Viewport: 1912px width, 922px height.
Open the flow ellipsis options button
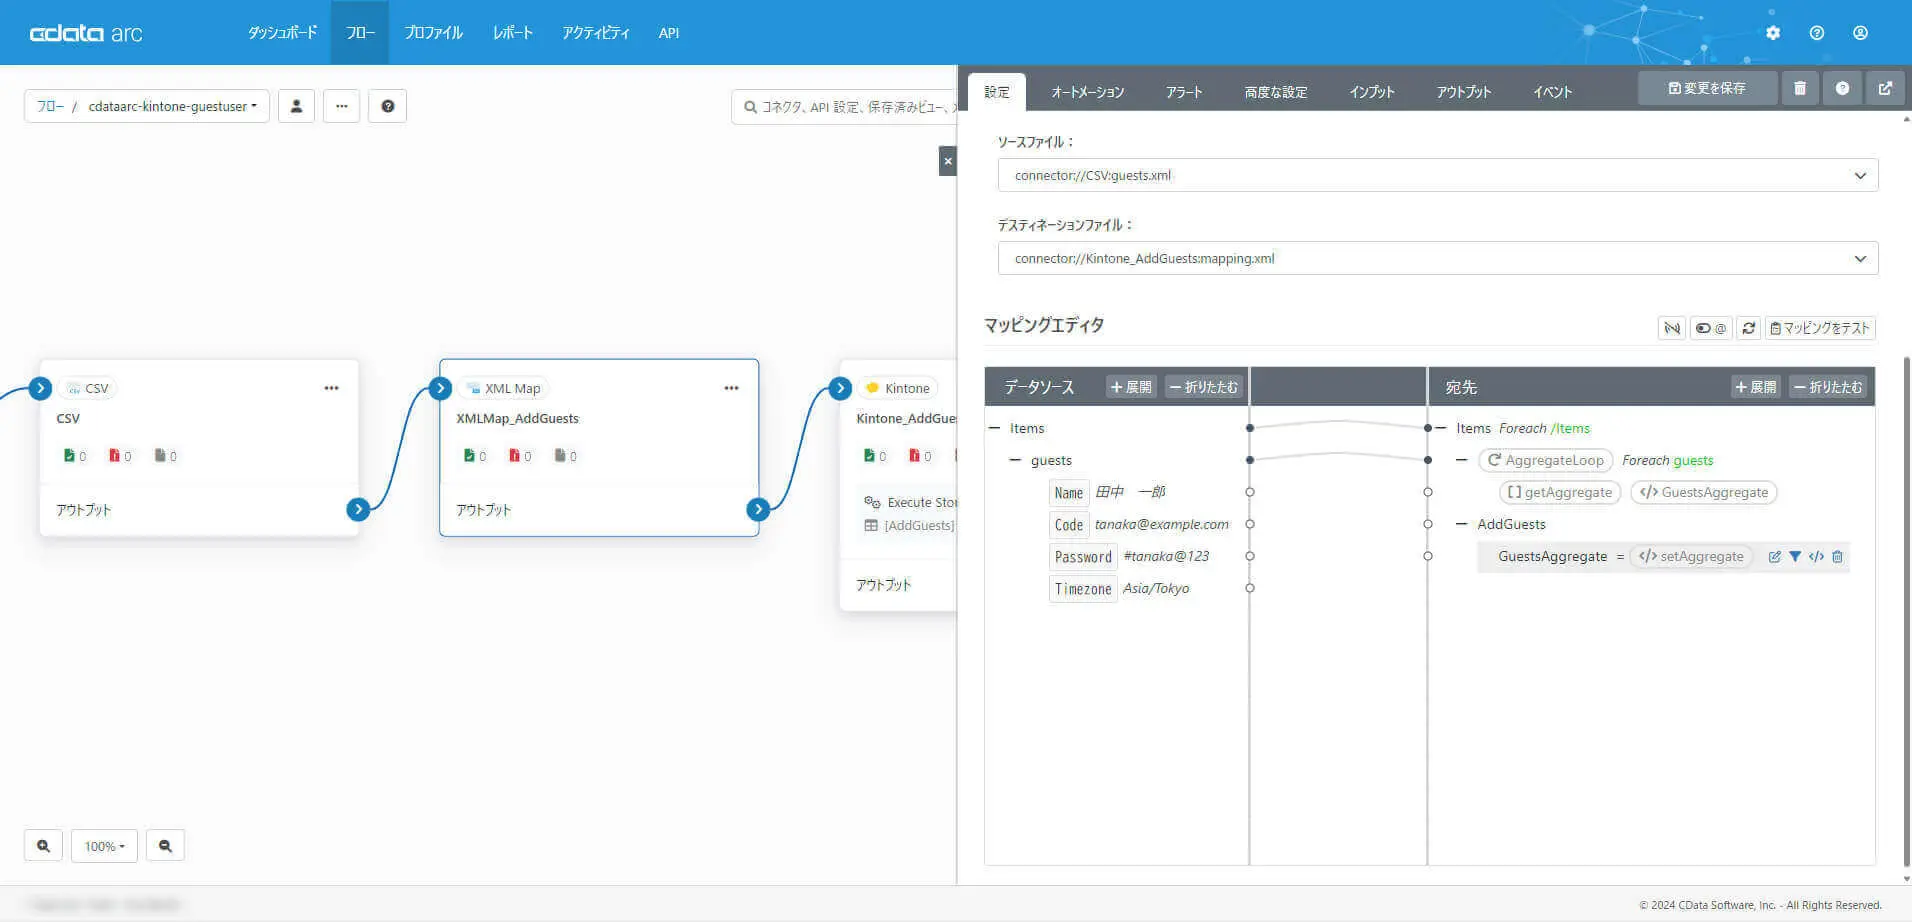[x=341, y=106]
